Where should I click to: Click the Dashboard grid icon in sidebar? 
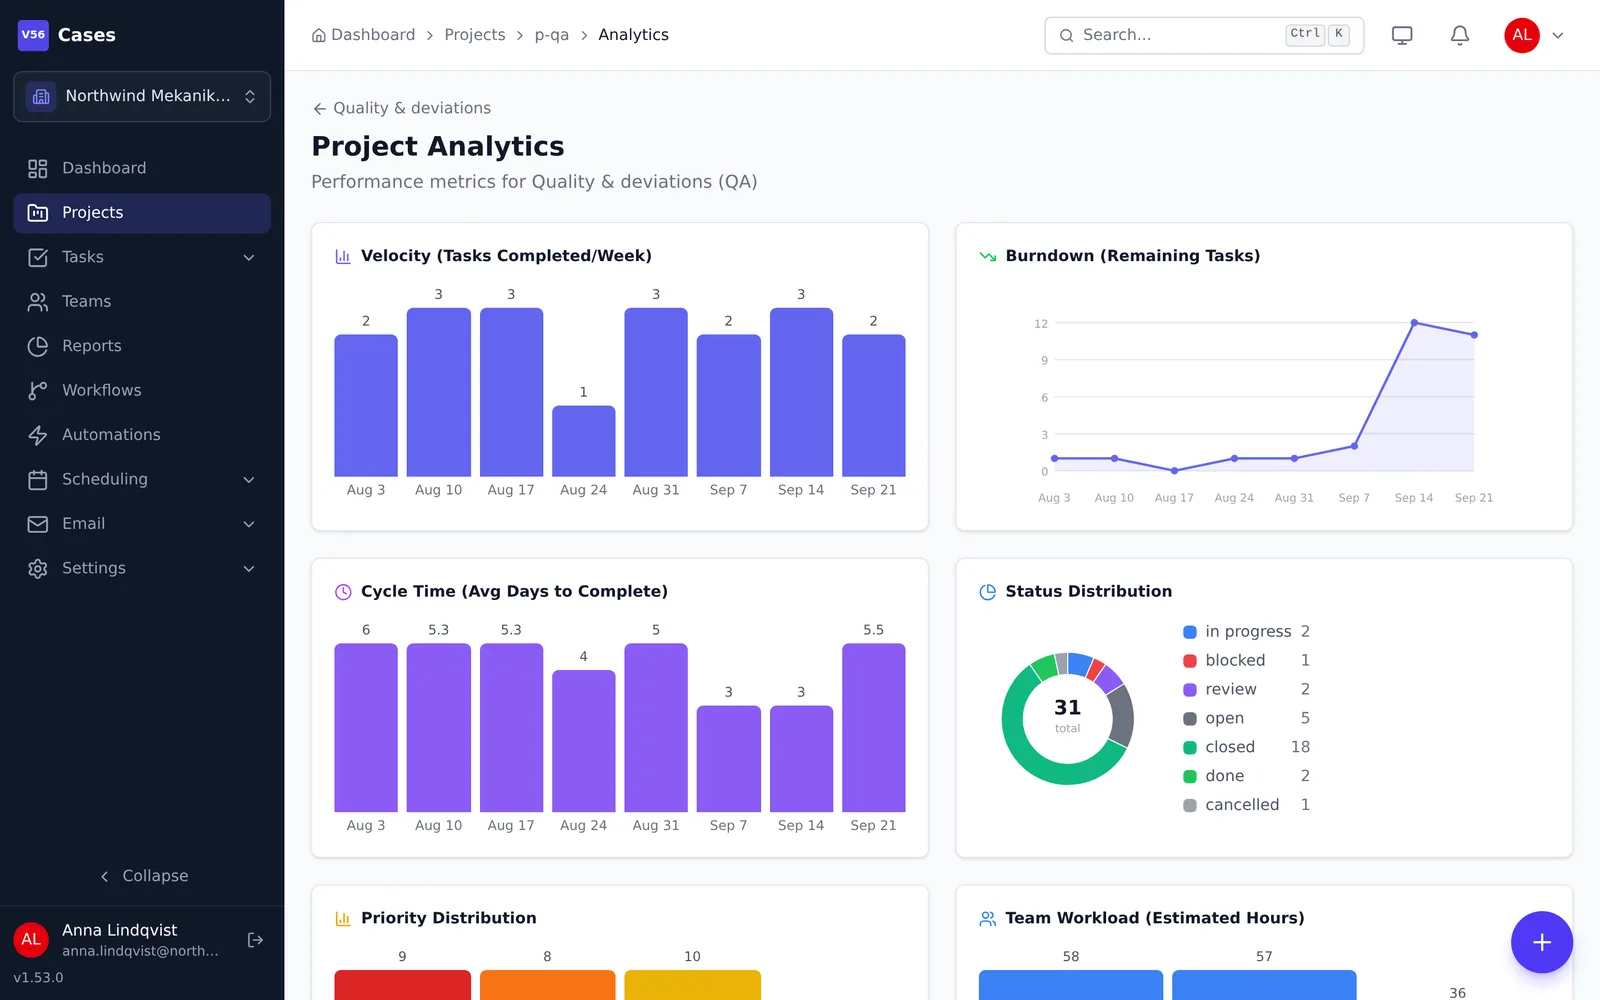38,168
